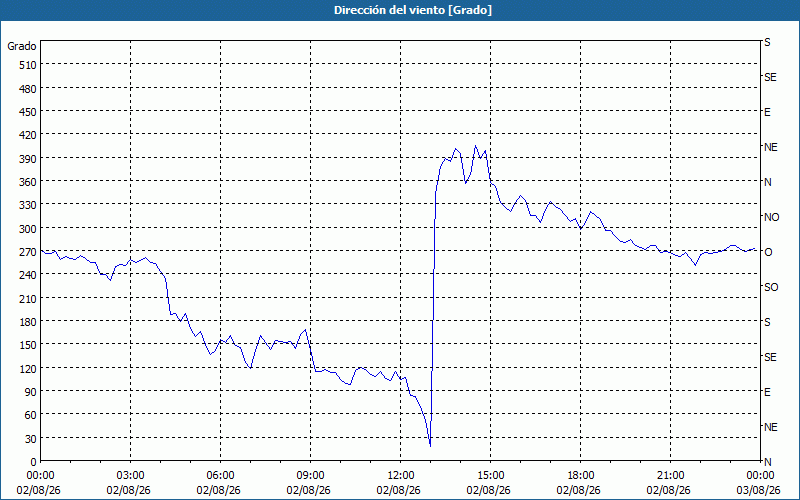Select the 12:00 time tick label
800x500 pixels.
pos(401,476)
